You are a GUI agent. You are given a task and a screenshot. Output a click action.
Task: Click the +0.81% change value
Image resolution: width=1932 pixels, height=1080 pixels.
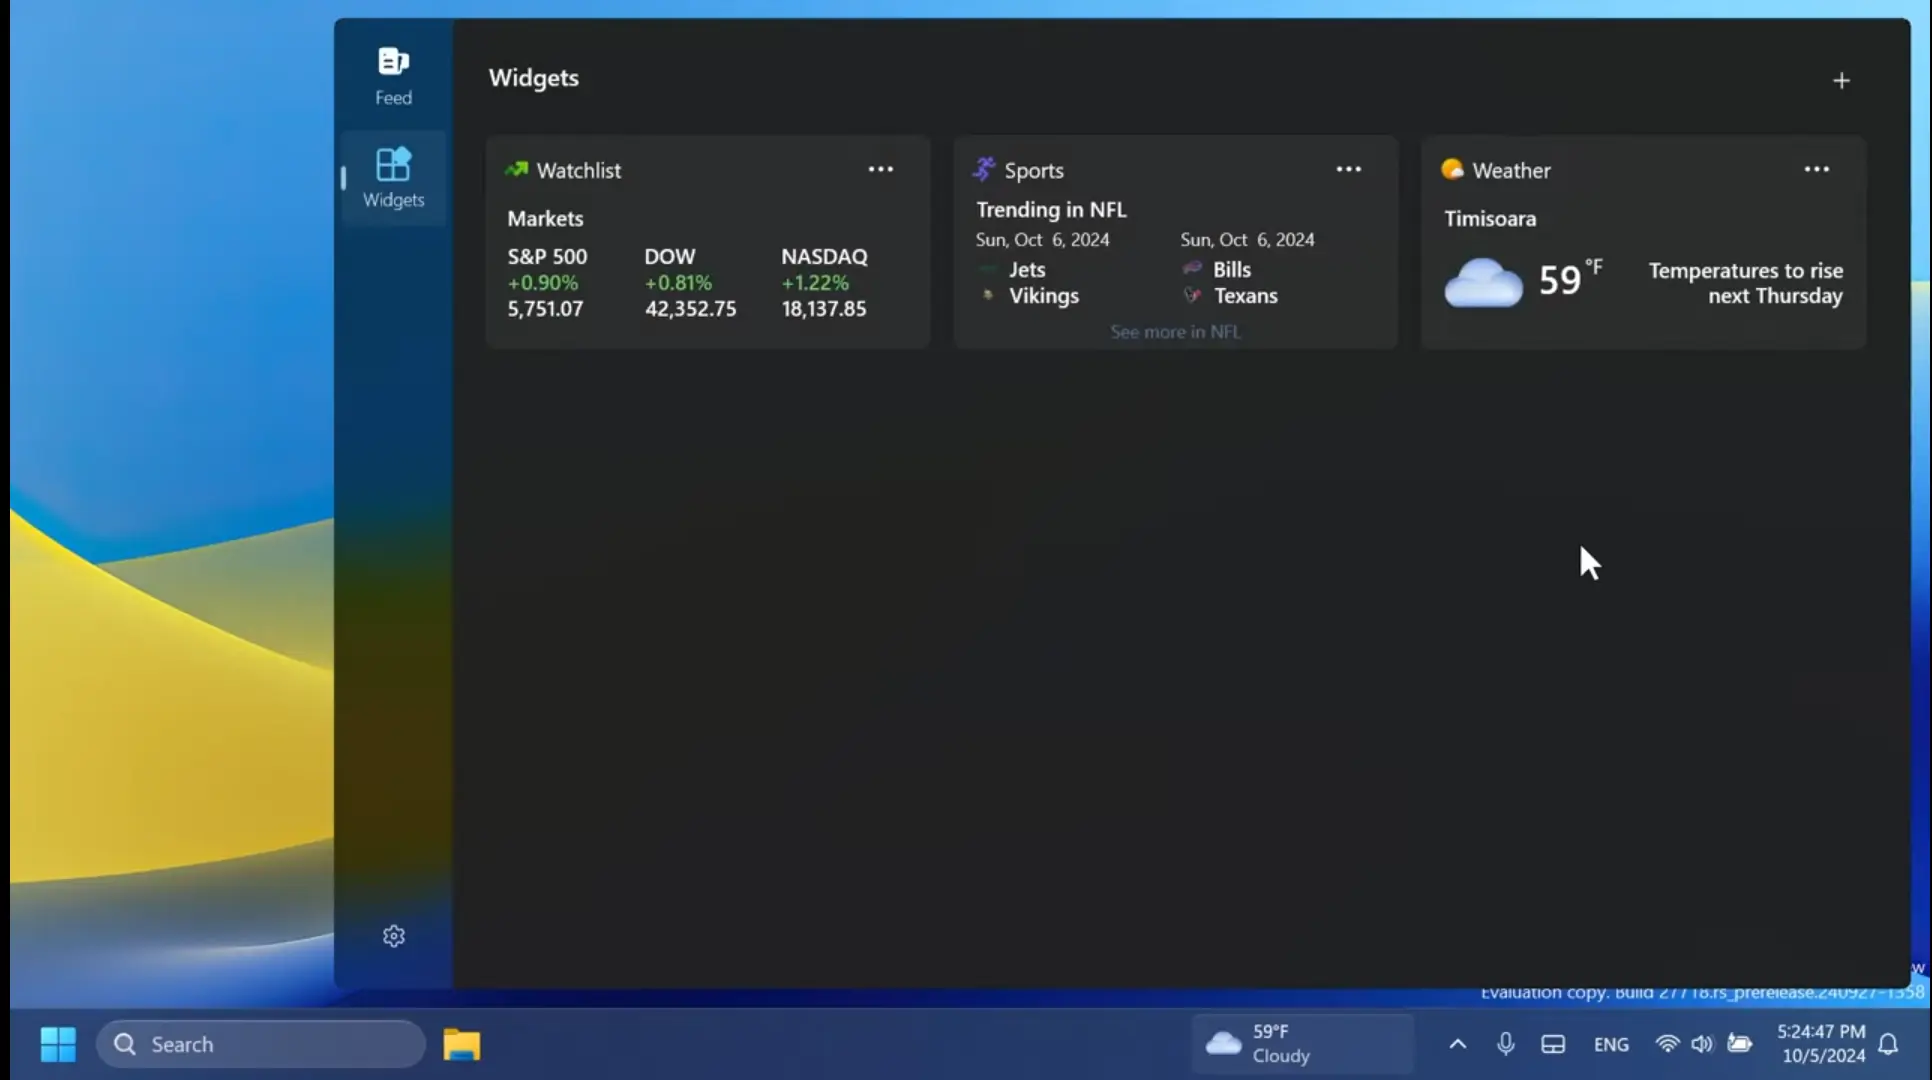(678, 283)
